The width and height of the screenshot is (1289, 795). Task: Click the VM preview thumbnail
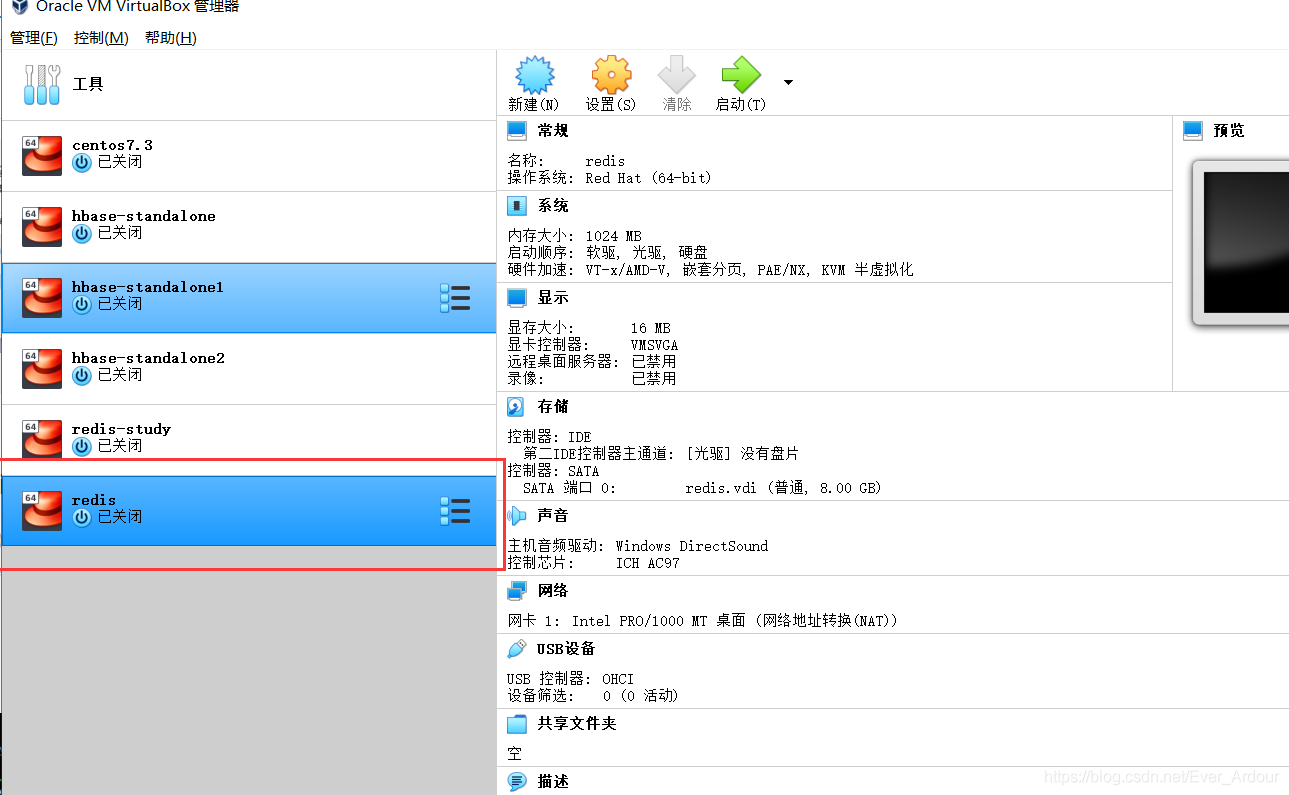[x=1240, y=242]
